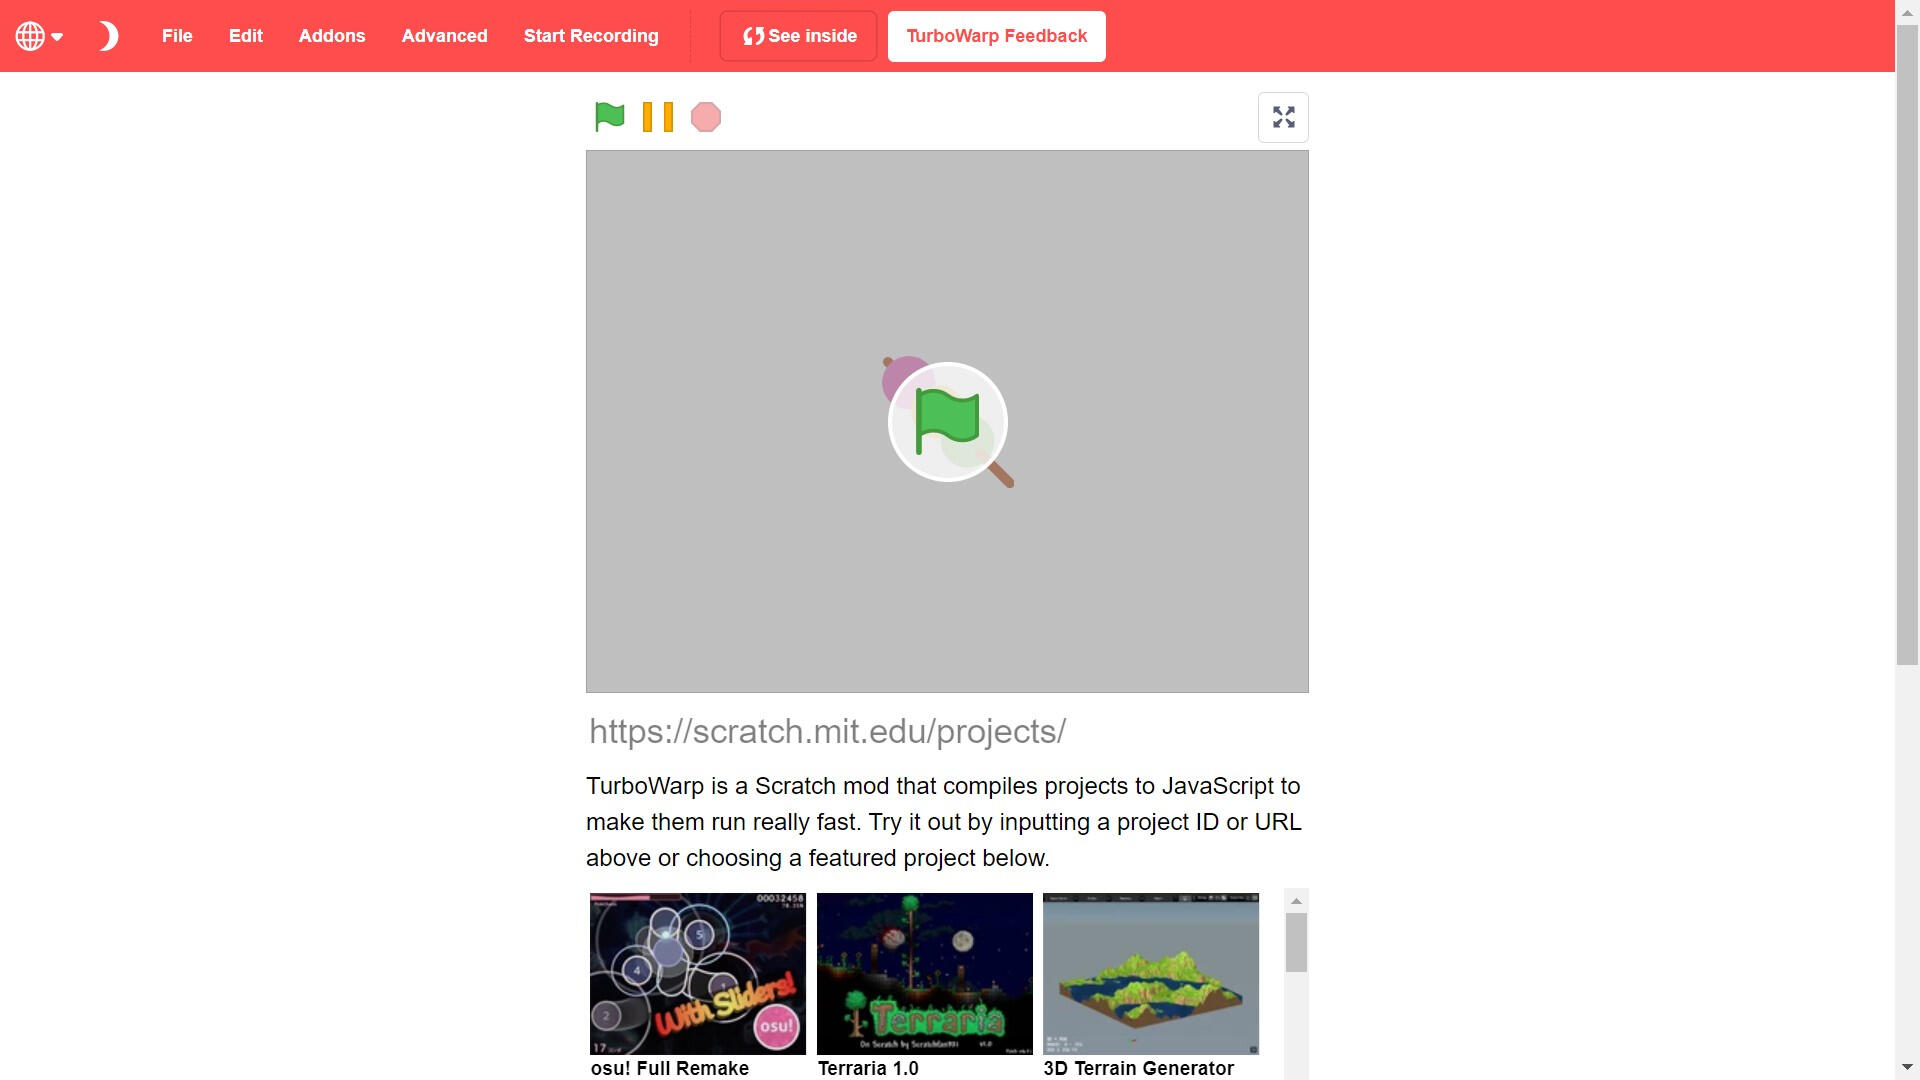Pause the project with the pause button

(657, 117)
